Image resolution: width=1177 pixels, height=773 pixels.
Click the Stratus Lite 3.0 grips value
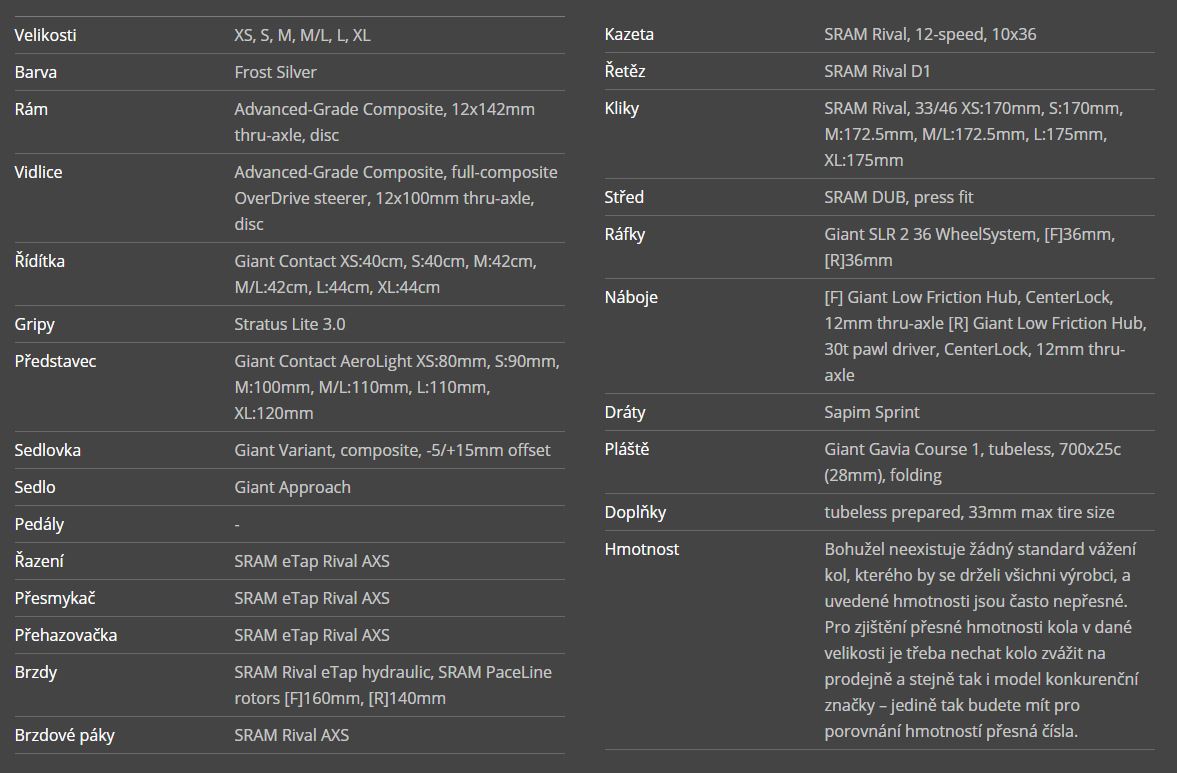pos(290,324)
